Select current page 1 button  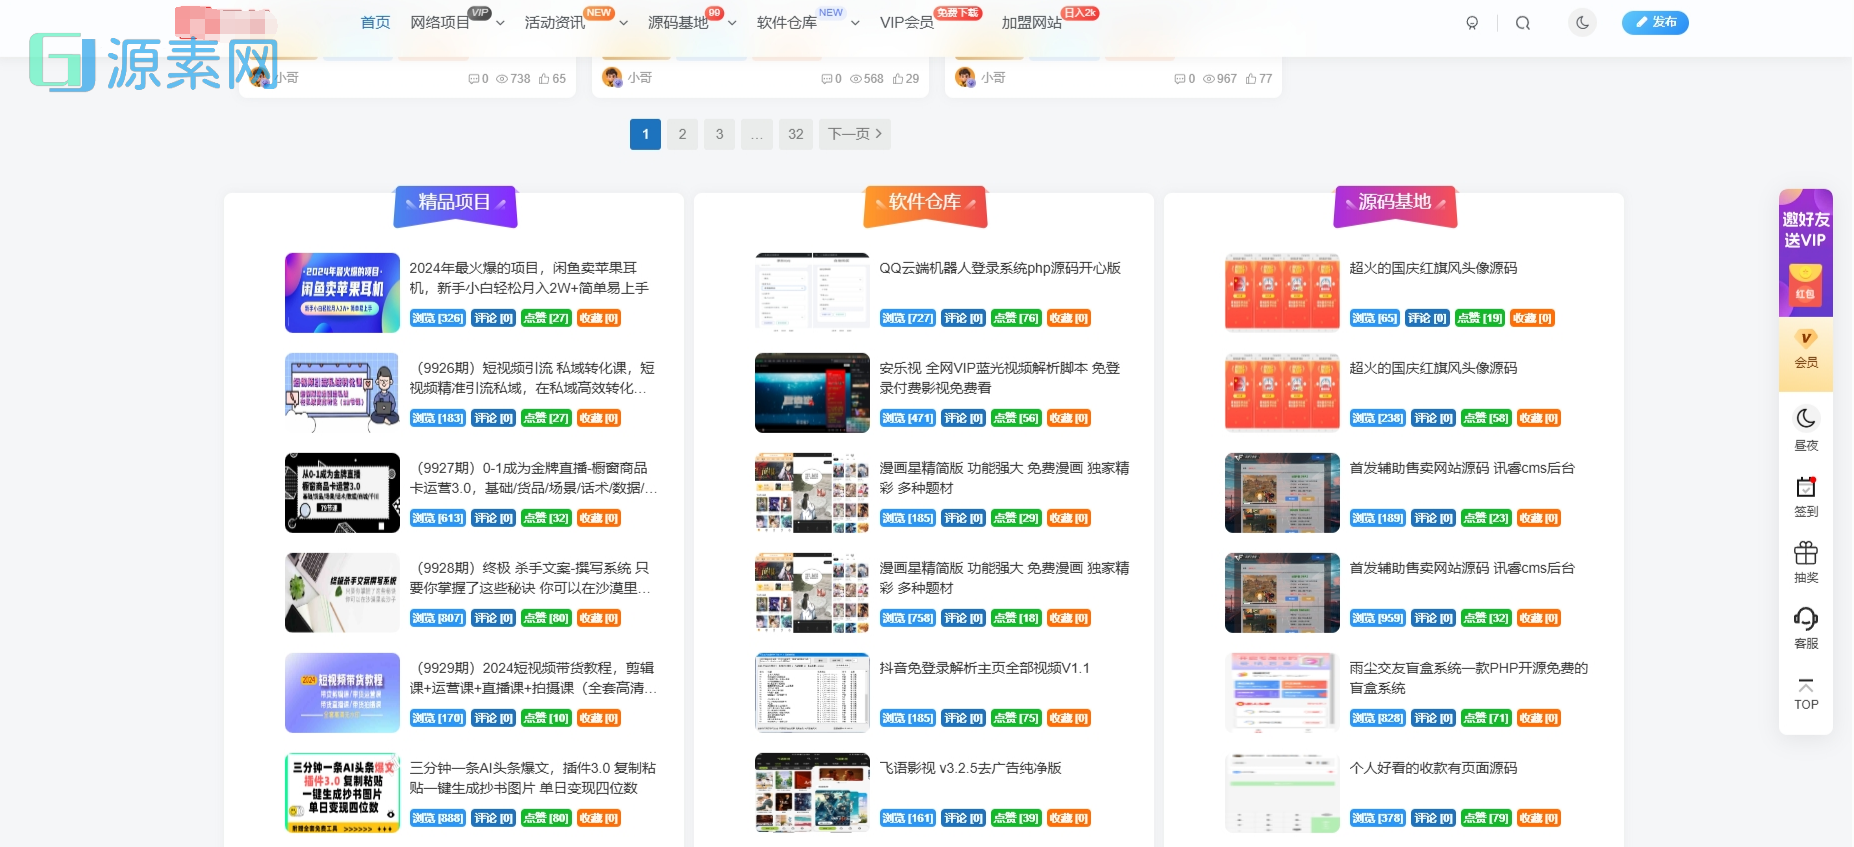coord(645,134)
